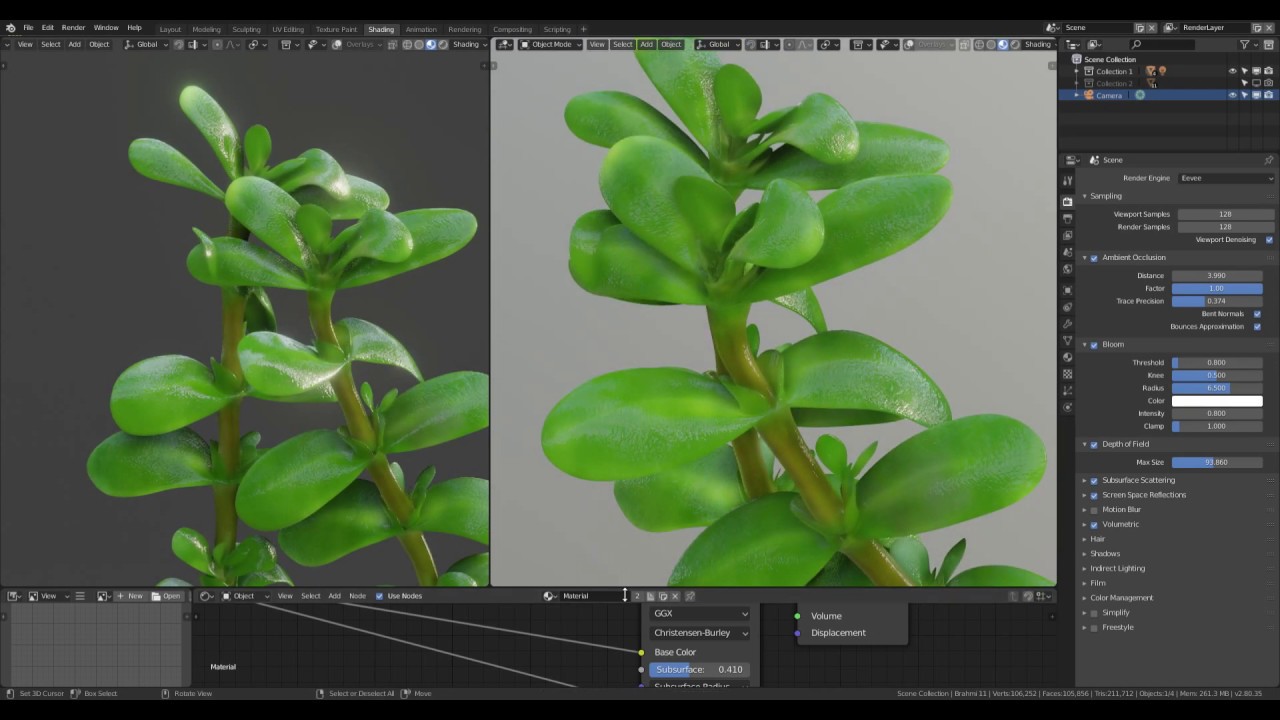Viewport: 1280px width, 720px height.
Task: Select rendered shading in right viewport
Action: pos(1015,44)
